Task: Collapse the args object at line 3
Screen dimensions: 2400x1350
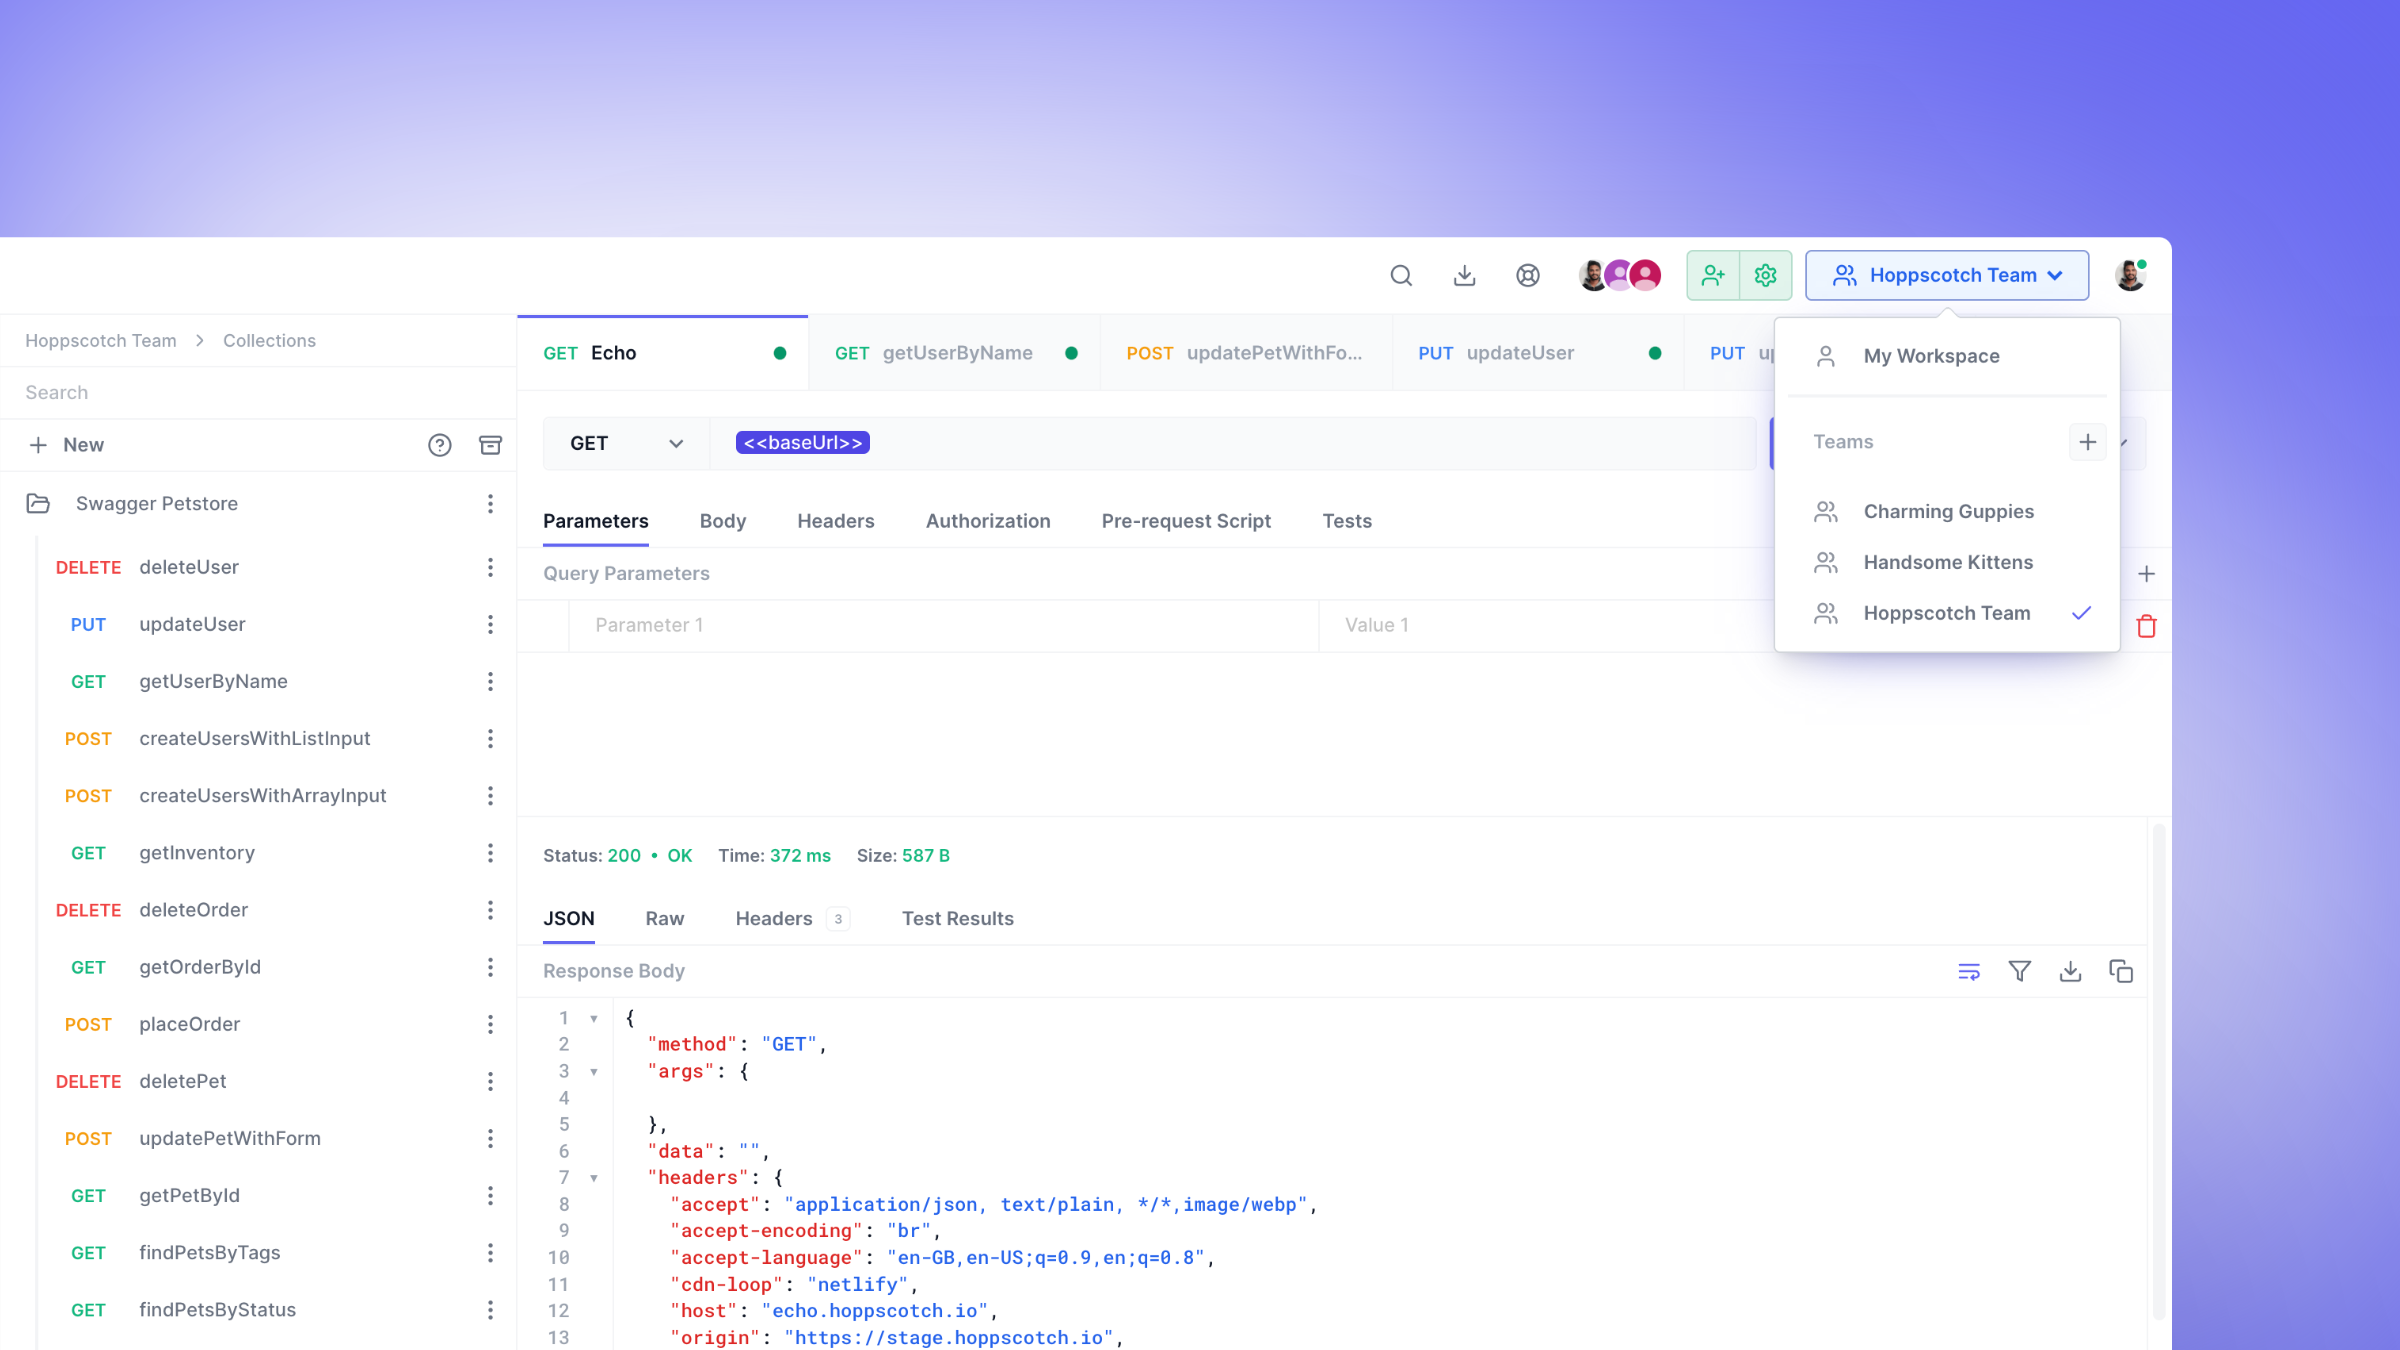Action: [x=595, y=1071]
